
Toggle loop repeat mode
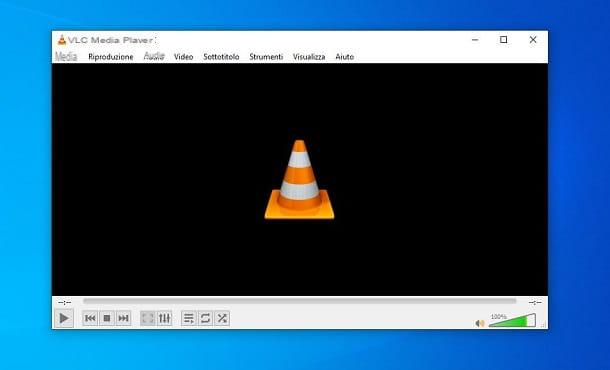[x=205, y=318]
